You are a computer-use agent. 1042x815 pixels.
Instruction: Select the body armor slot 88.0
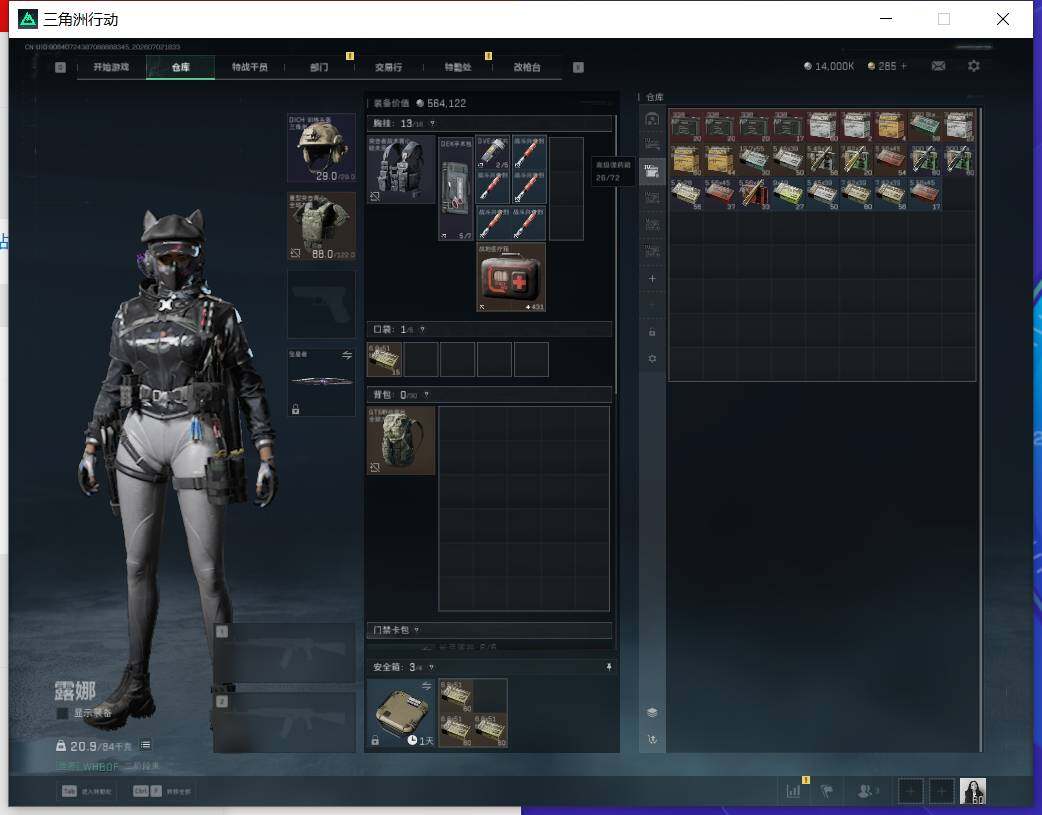coord(322,227)
